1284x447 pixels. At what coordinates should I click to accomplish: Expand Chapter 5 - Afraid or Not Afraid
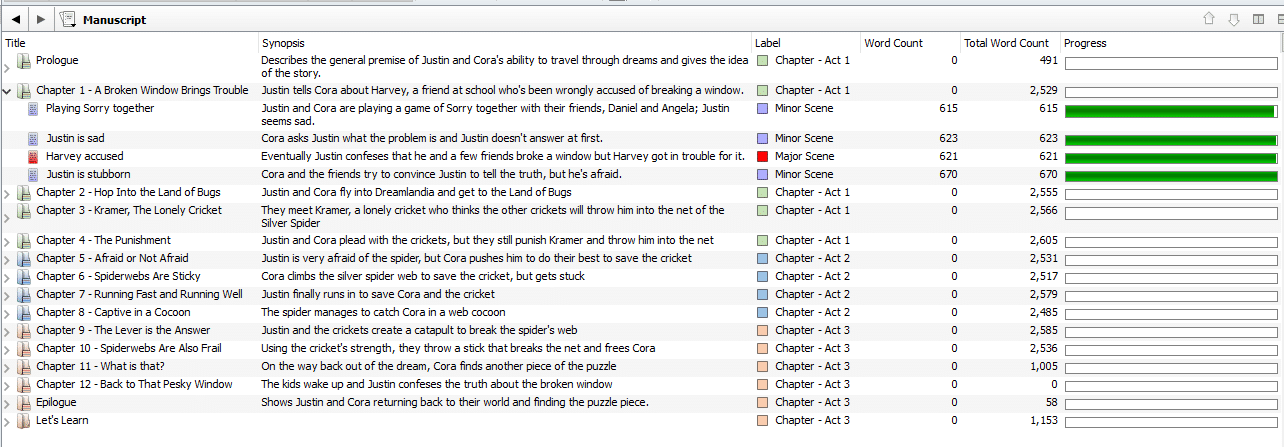pos(8,259)
